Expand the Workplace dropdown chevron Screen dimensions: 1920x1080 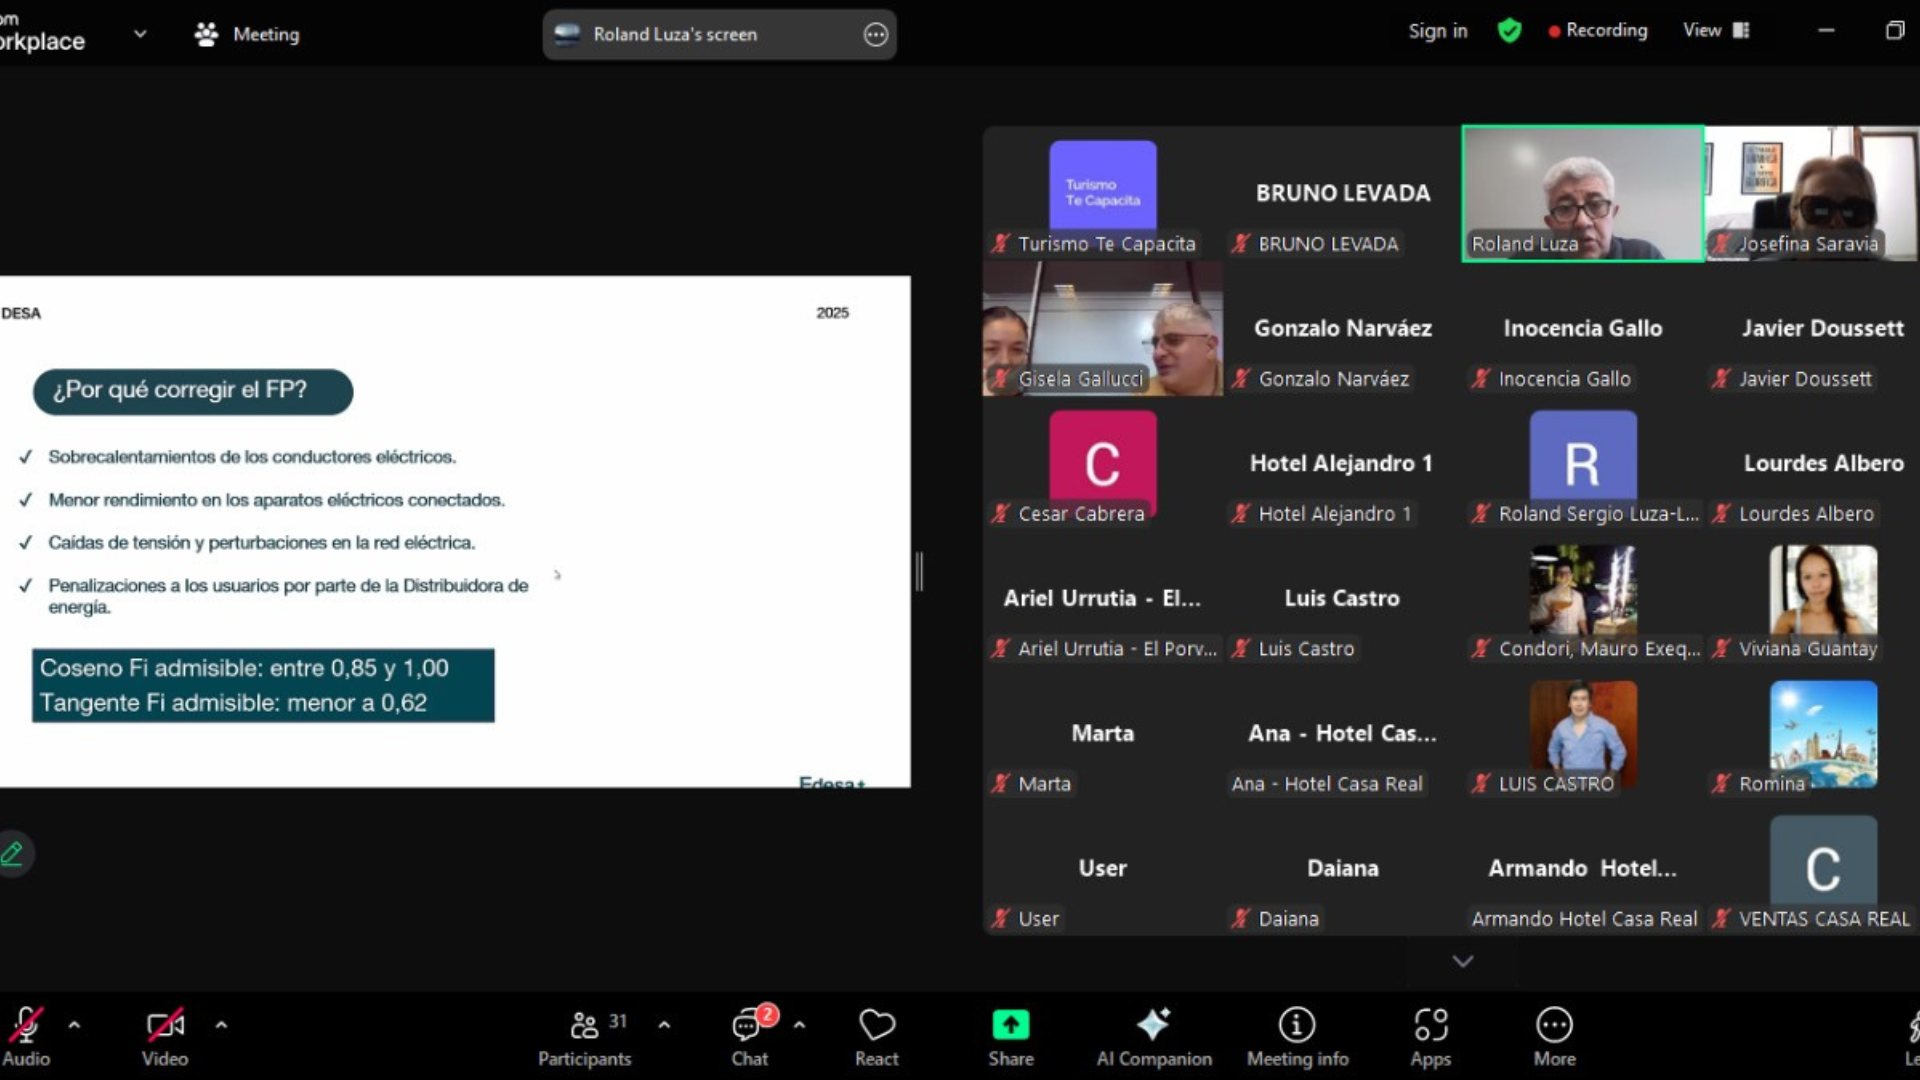coord(140,34)
